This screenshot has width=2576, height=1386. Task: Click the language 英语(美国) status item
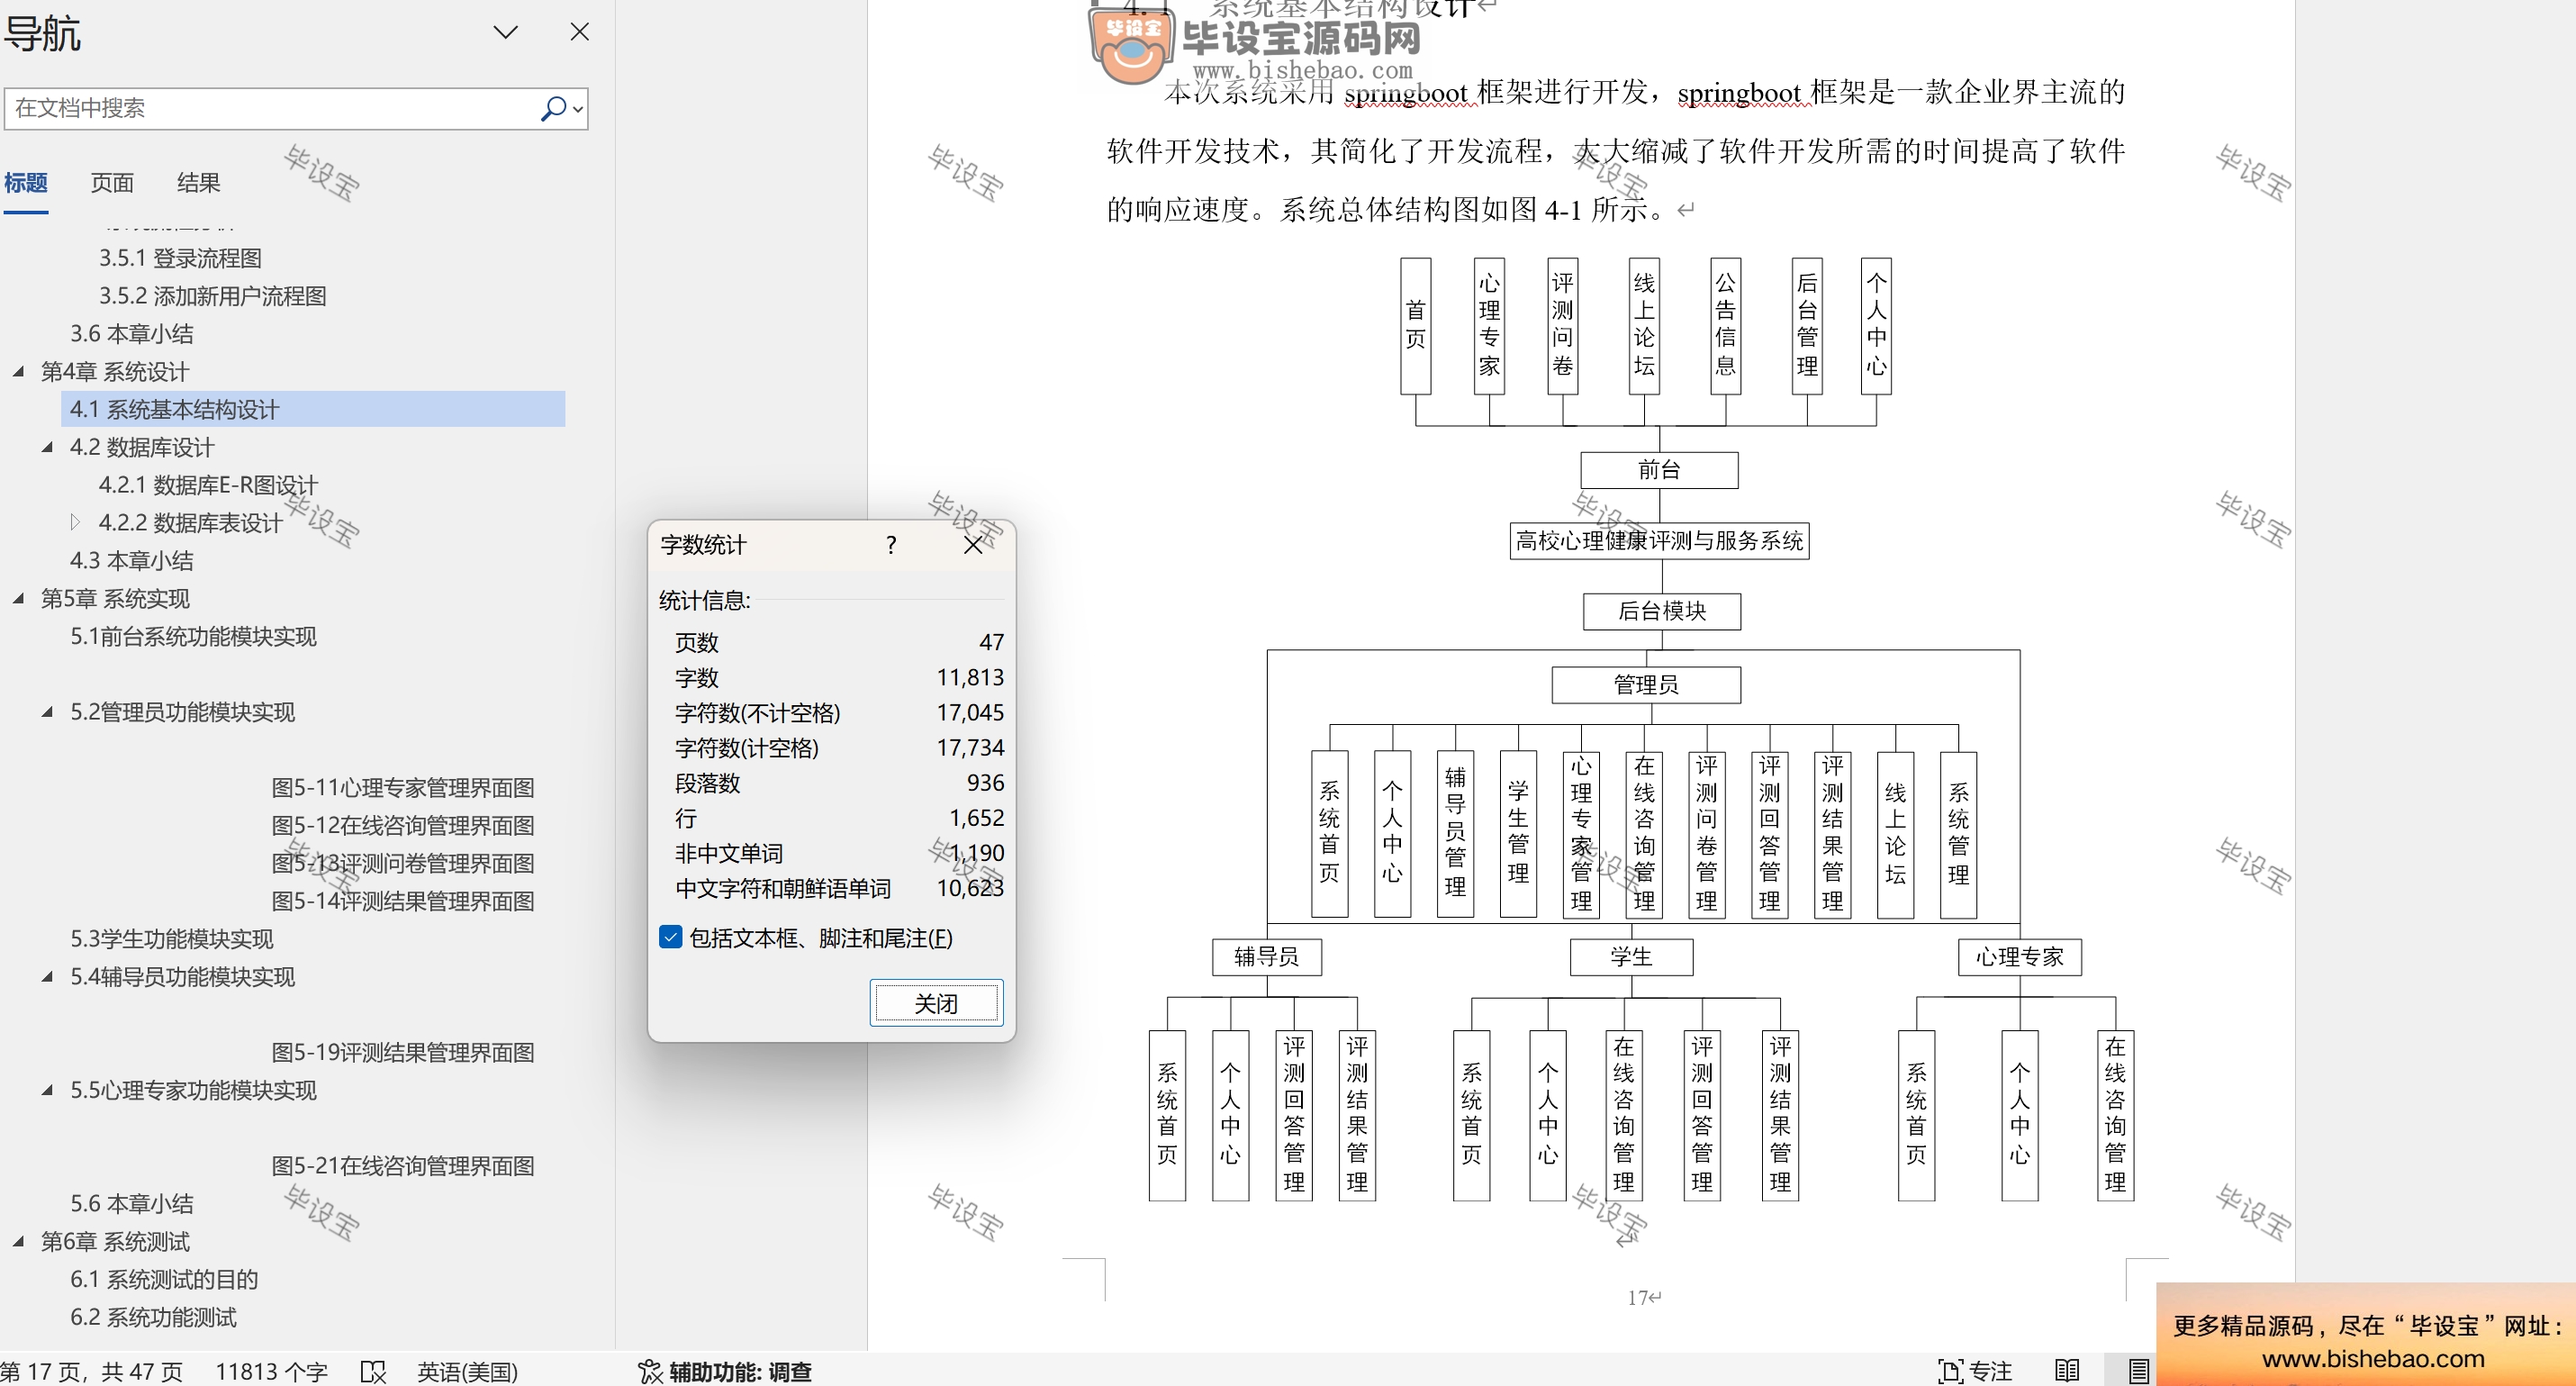pos(467,1371)
